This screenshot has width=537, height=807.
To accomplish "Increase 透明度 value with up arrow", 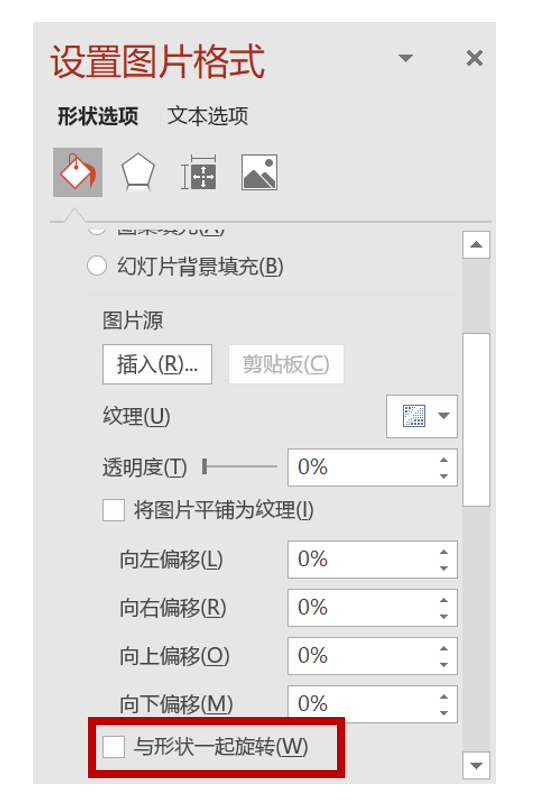I will click(x=444, y=460).
